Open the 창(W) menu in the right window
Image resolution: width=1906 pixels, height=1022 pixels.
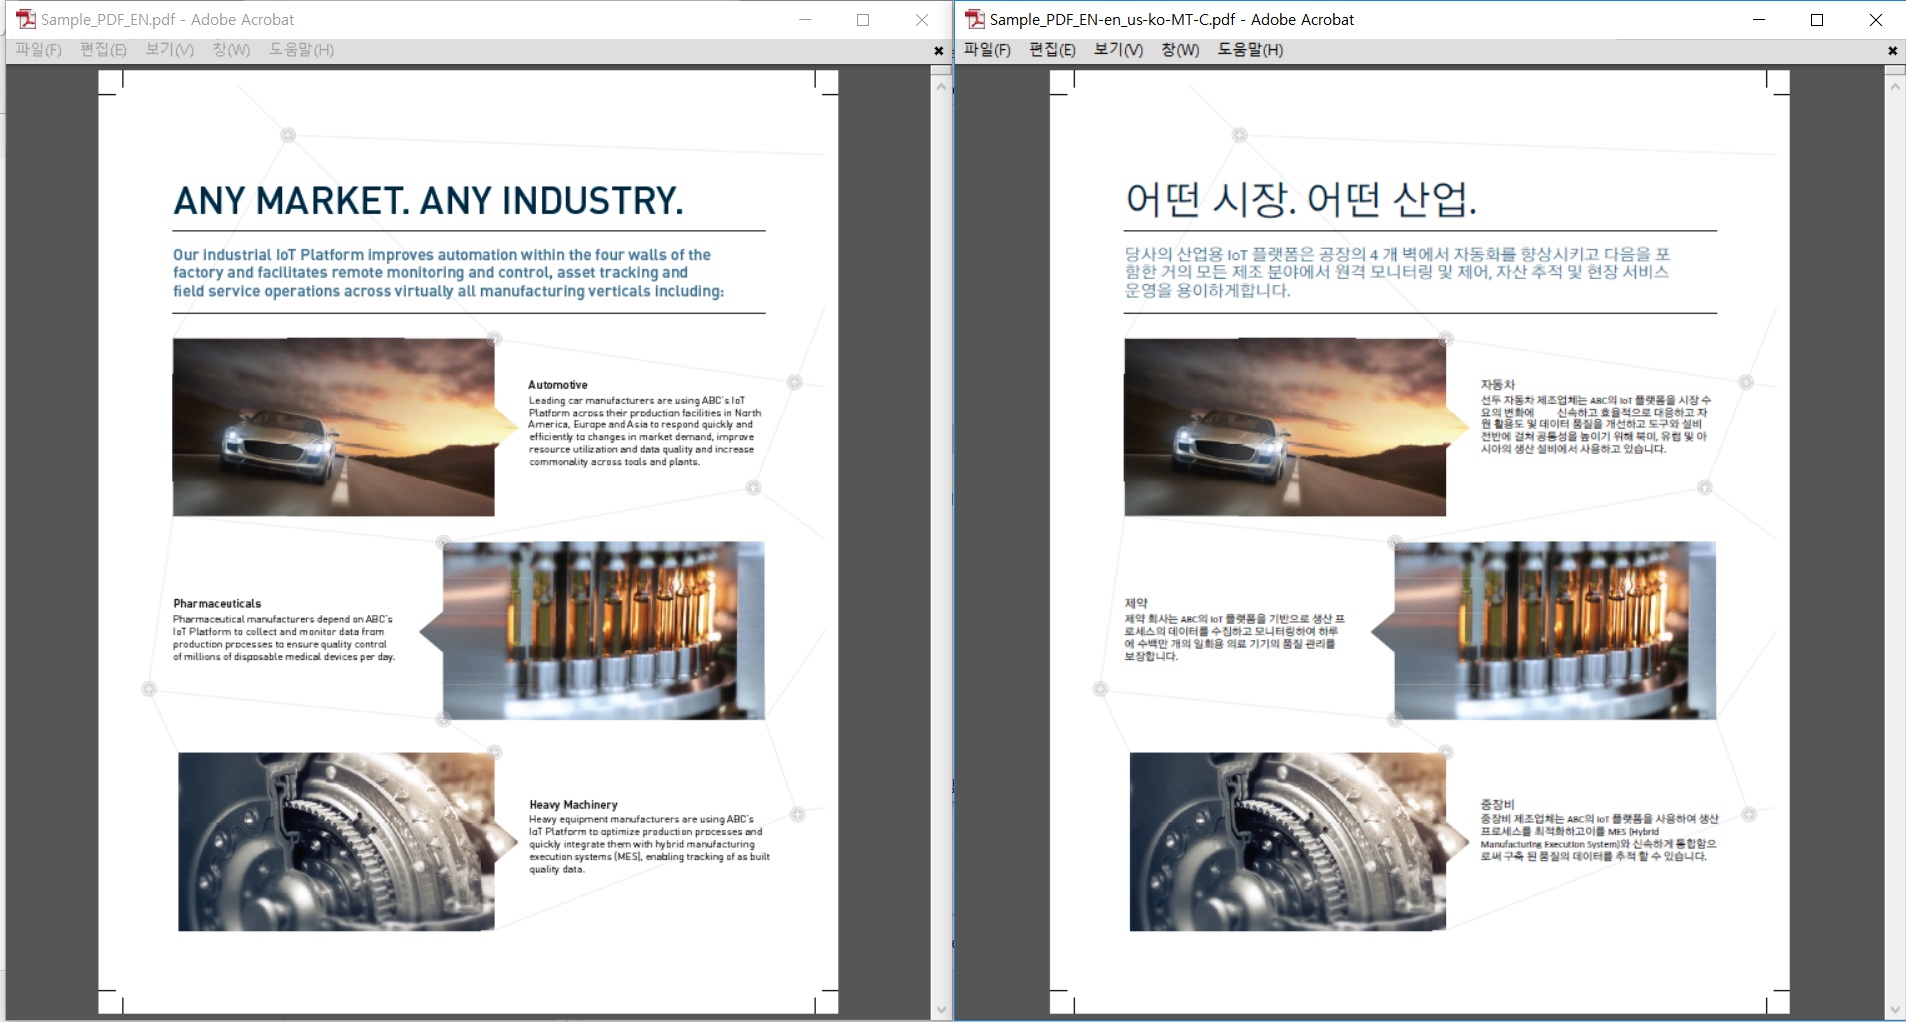pyautogui.click(x=1180, y=50)
